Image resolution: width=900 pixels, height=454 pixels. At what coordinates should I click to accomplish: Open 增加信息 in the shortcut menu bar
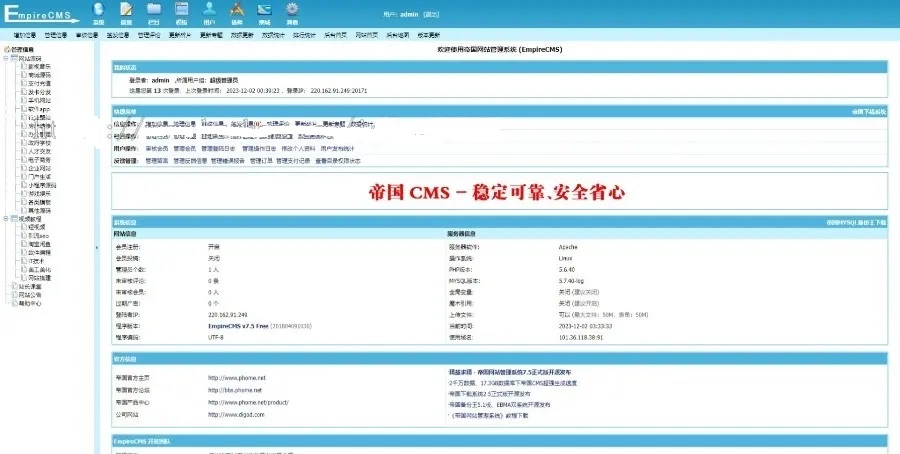(25, 34)
